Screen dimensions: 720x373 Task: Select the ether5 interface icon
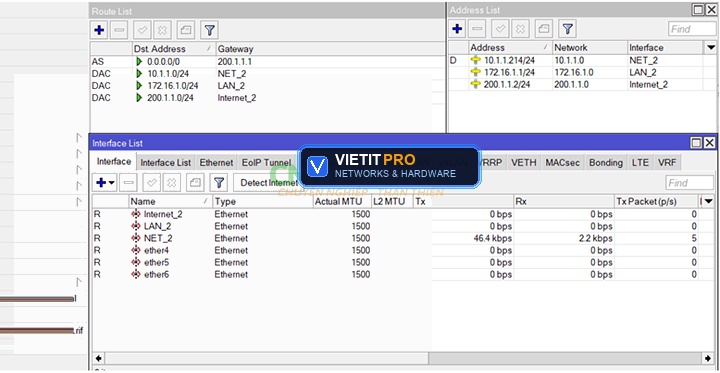(x=136, y=262)
